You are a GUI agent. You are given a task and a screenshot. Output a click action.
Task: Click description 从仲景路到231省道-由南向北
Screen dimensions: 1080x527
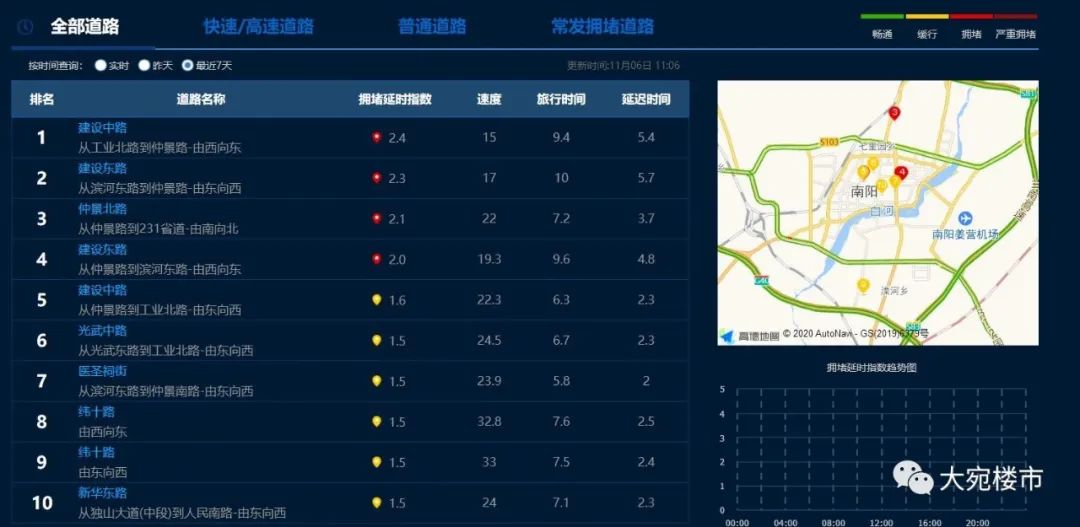tap(158, 229)
